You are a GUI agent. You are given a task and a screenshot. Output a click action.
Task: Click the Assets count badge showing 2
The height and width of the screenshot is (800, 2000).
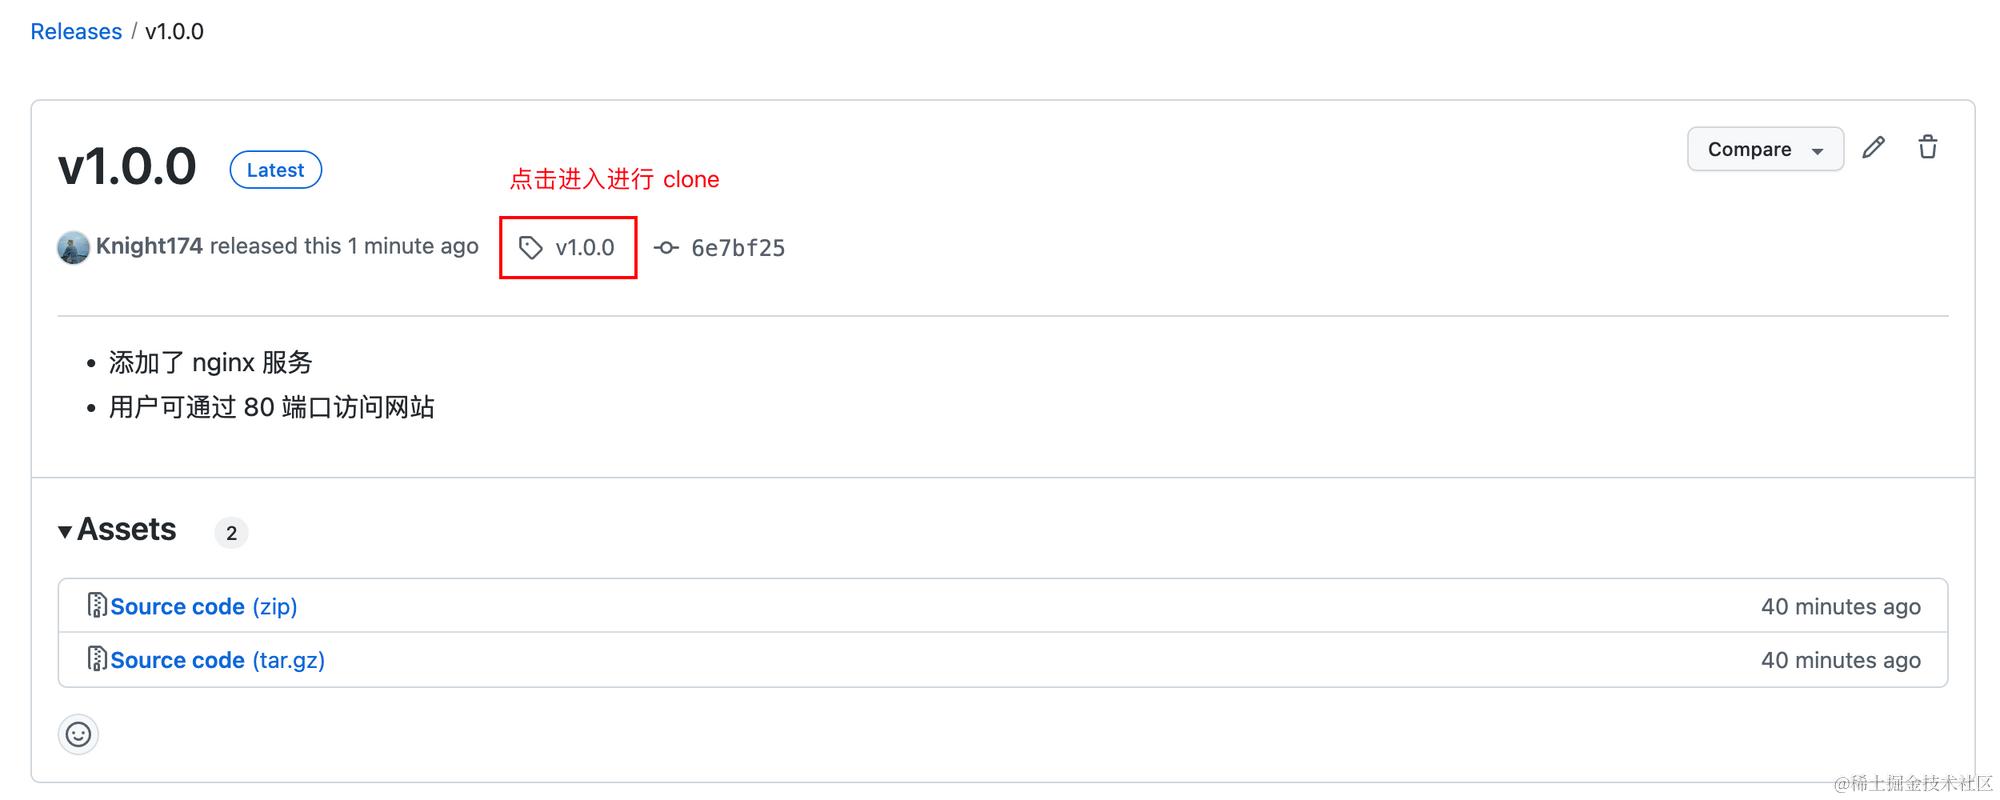(x=231, y=532)
